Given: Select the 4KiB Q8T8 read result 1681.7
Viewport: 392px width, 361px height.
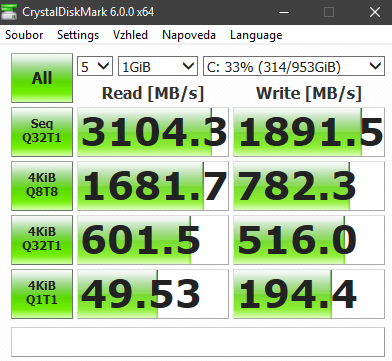Looking at the screenshot, I should pyautogui.click(x=153, y=186).
